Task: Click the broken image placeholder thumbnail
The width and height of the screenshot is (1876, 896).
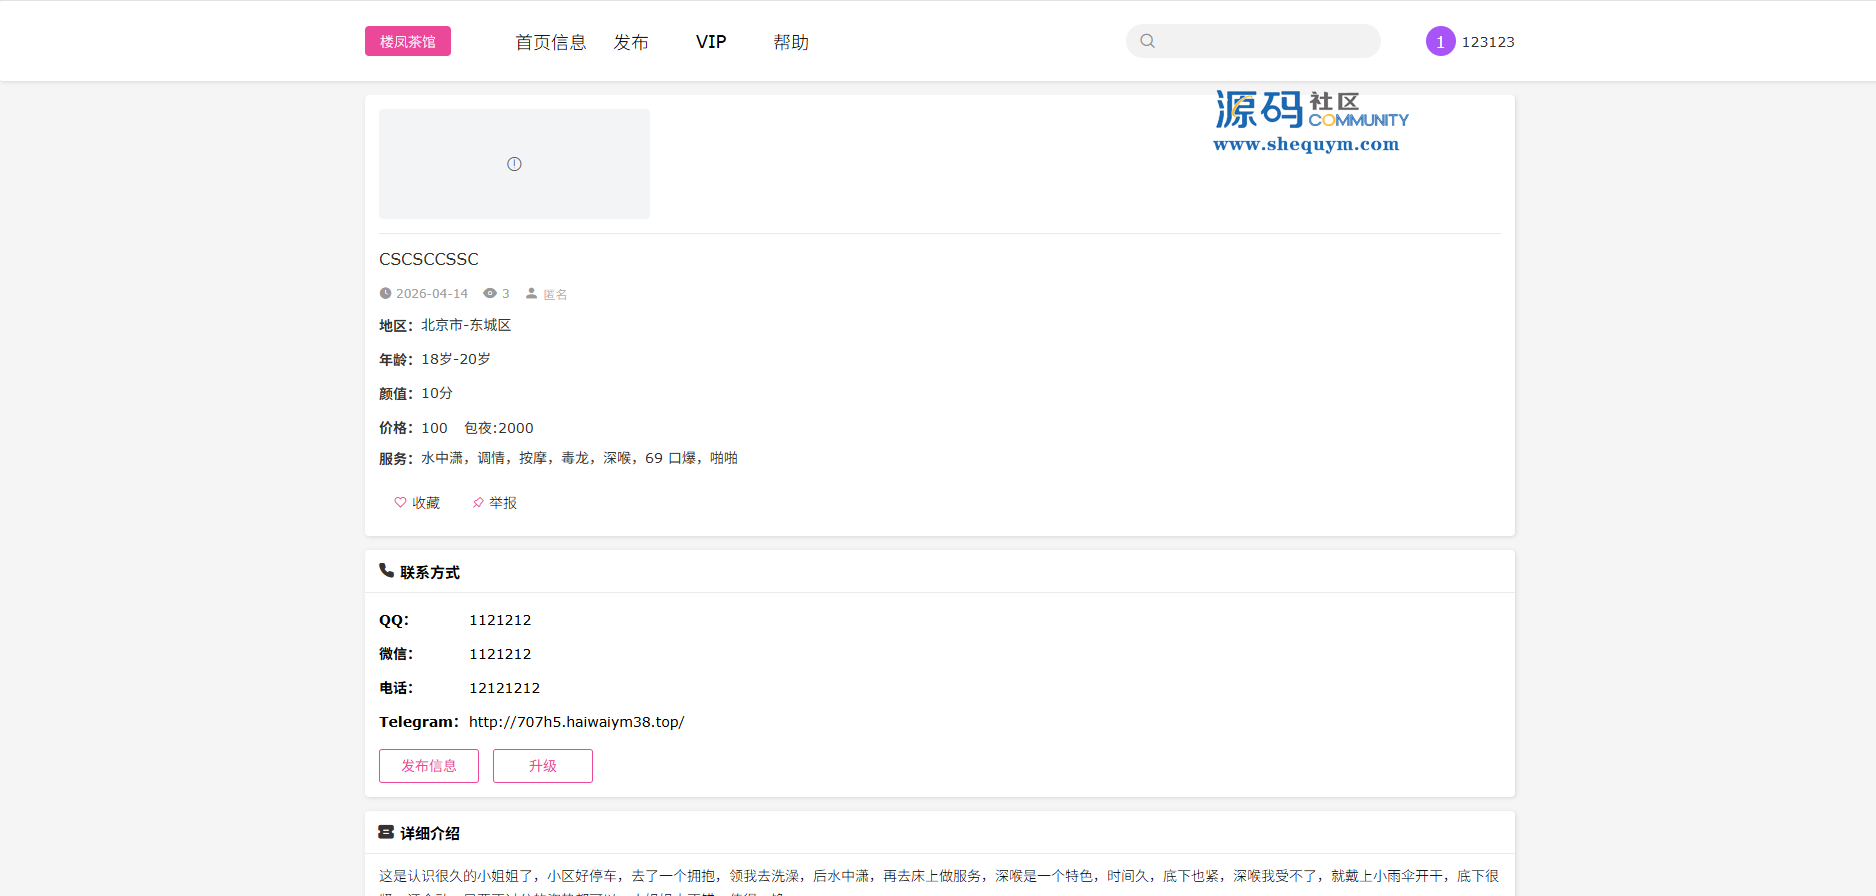Action: click(514, 164)
